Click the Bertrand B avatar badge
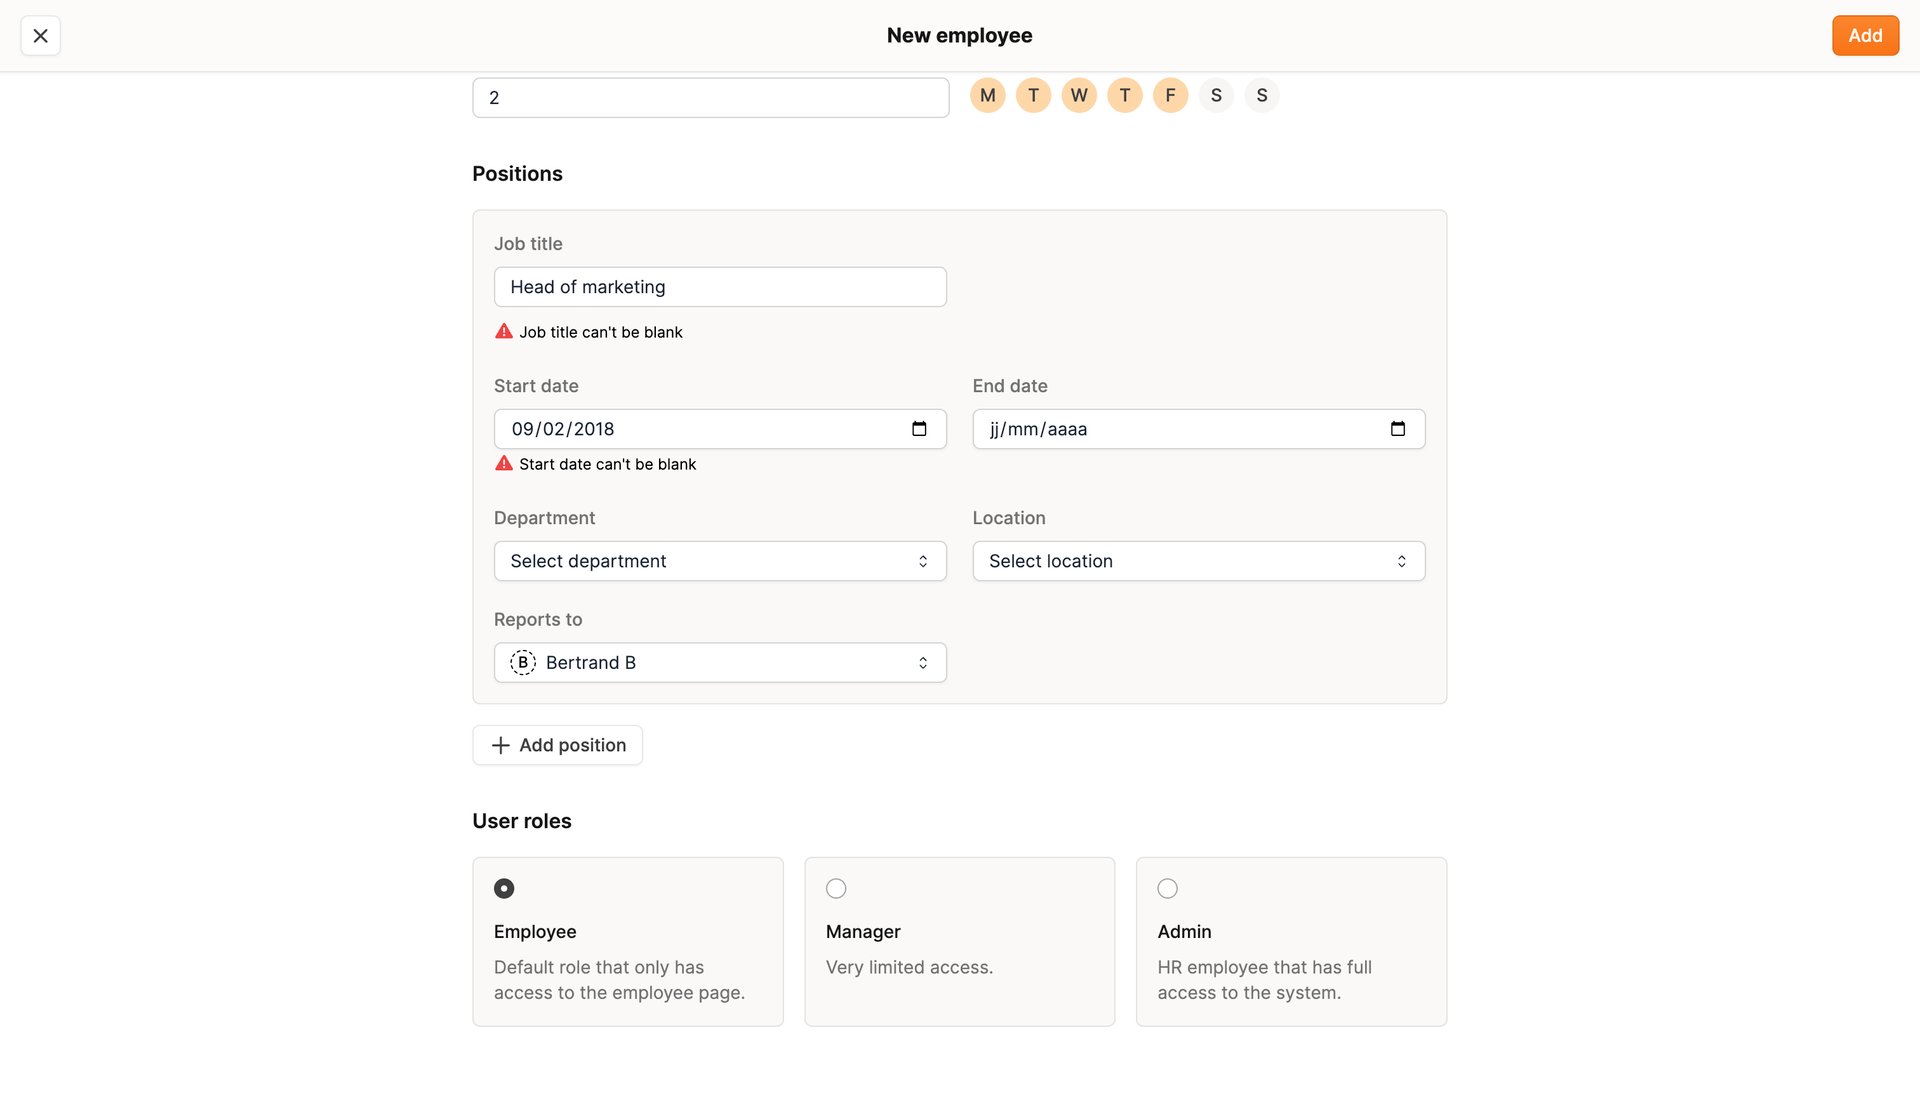 tap(522, 662)
